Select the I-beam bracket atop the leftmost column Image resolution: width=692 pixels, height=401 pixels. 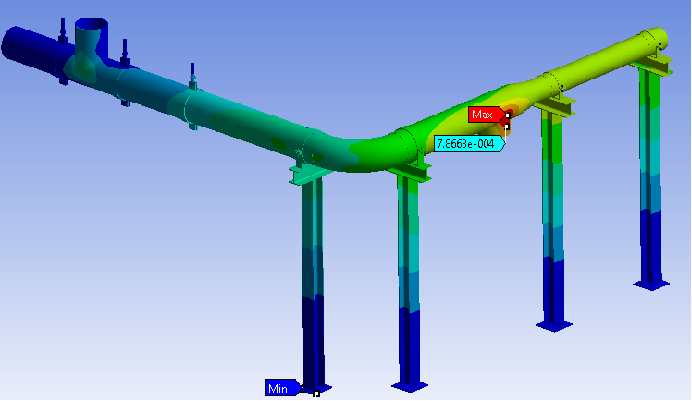coord(310,174)
